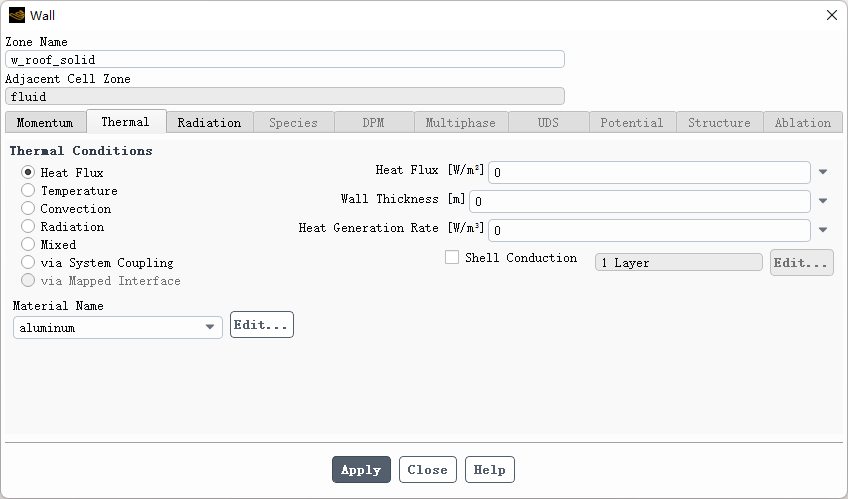The image size is (848, 499).
Task: Focus the Zone Name text field
Action: (285, 60)
